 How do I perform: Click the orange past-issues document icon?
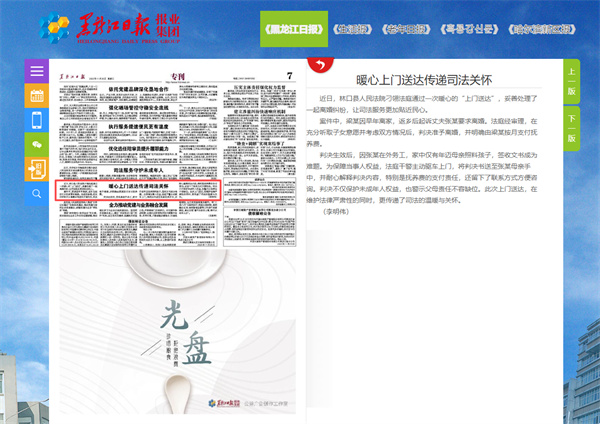pos(37,169)
